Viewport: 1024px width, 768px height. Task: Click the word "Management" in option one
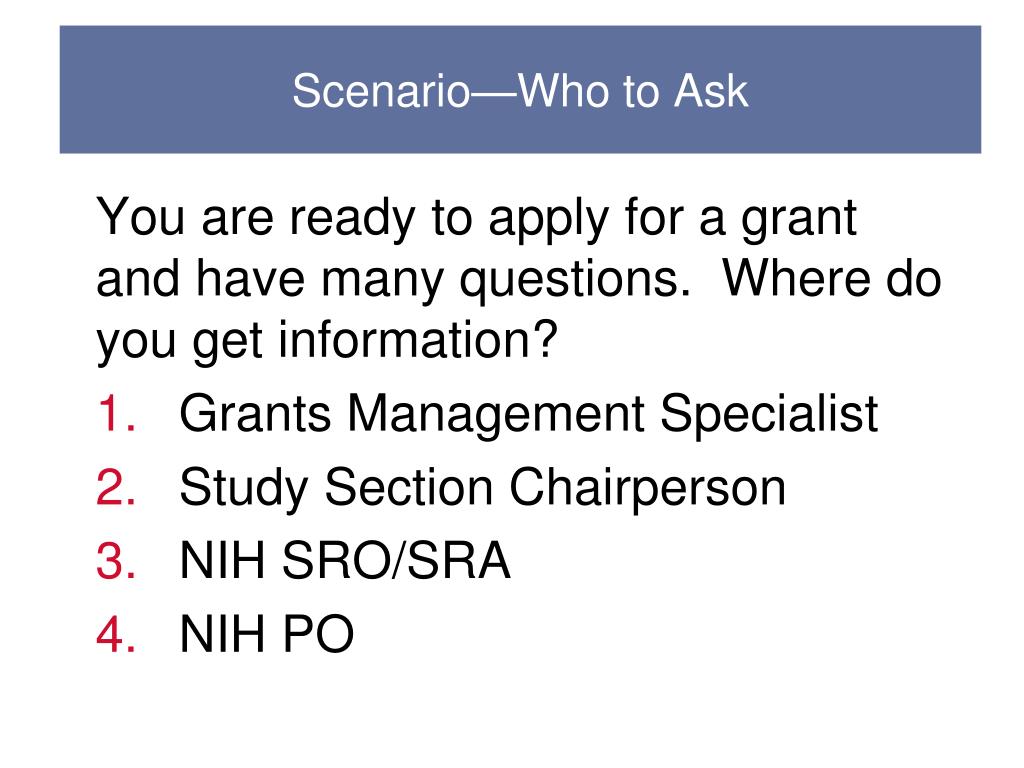(496, 415)
